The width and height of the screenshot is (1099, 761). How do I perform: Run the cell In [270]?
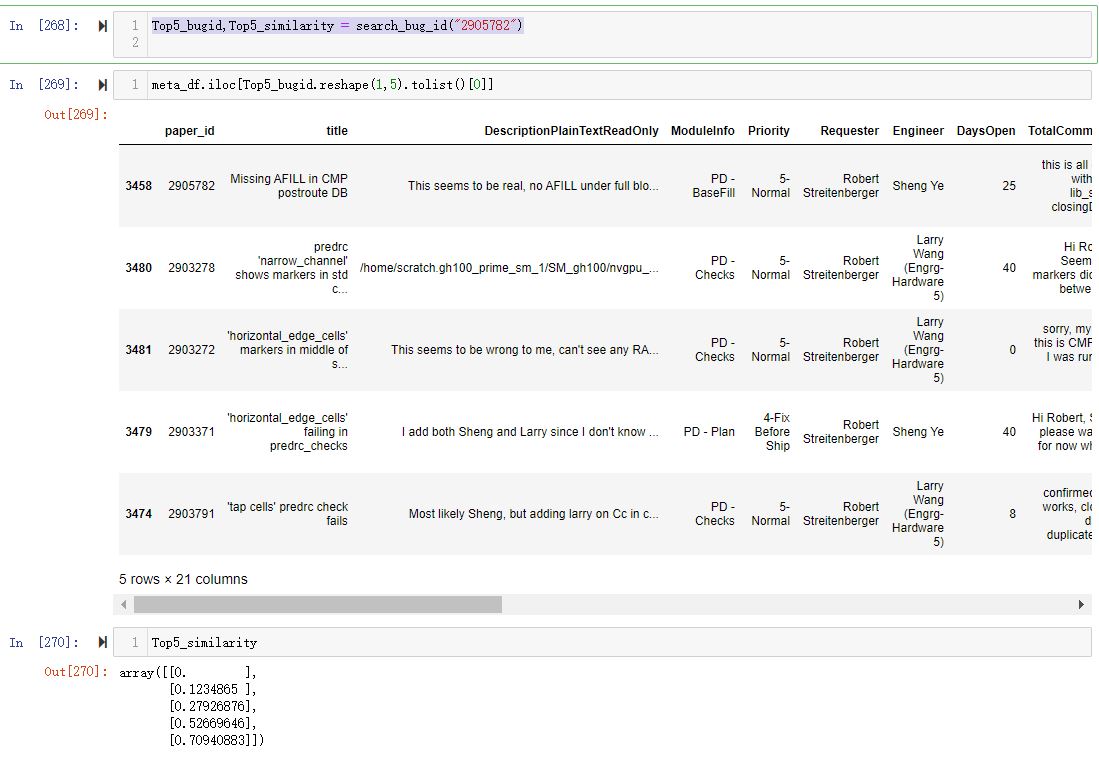click(x=103, y=642)
